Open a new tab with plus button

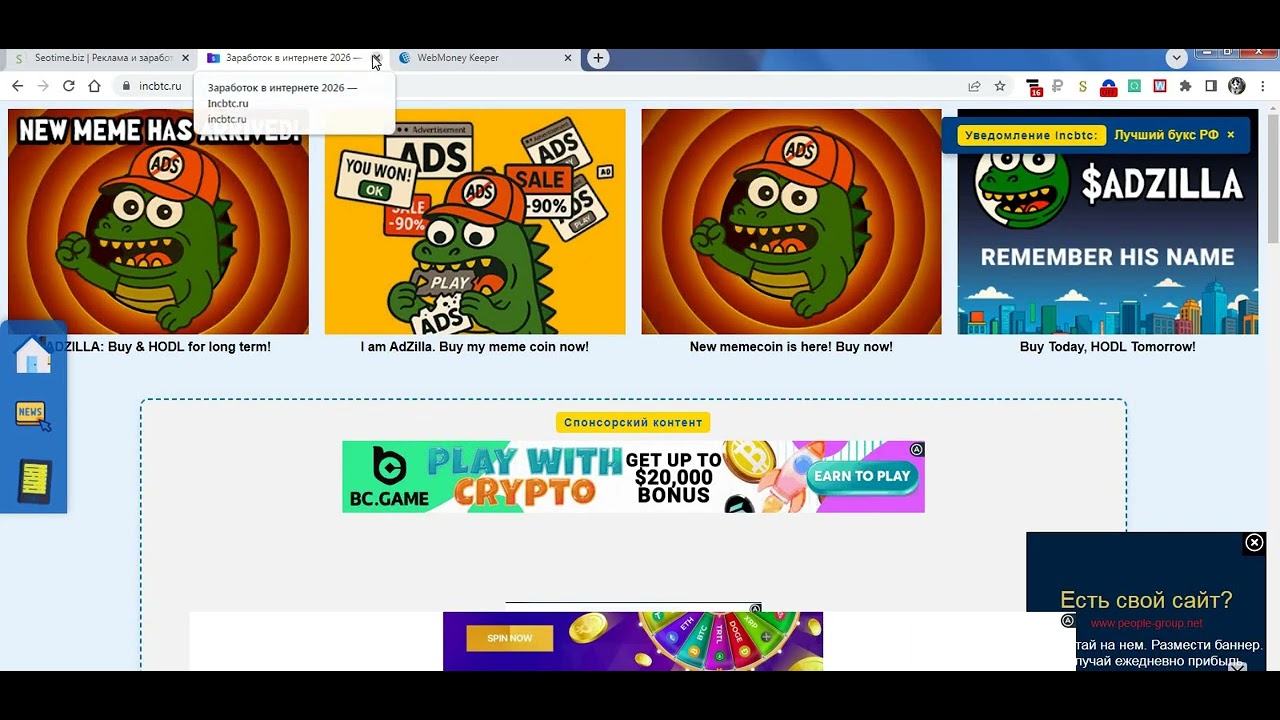[x=598, y=58]
